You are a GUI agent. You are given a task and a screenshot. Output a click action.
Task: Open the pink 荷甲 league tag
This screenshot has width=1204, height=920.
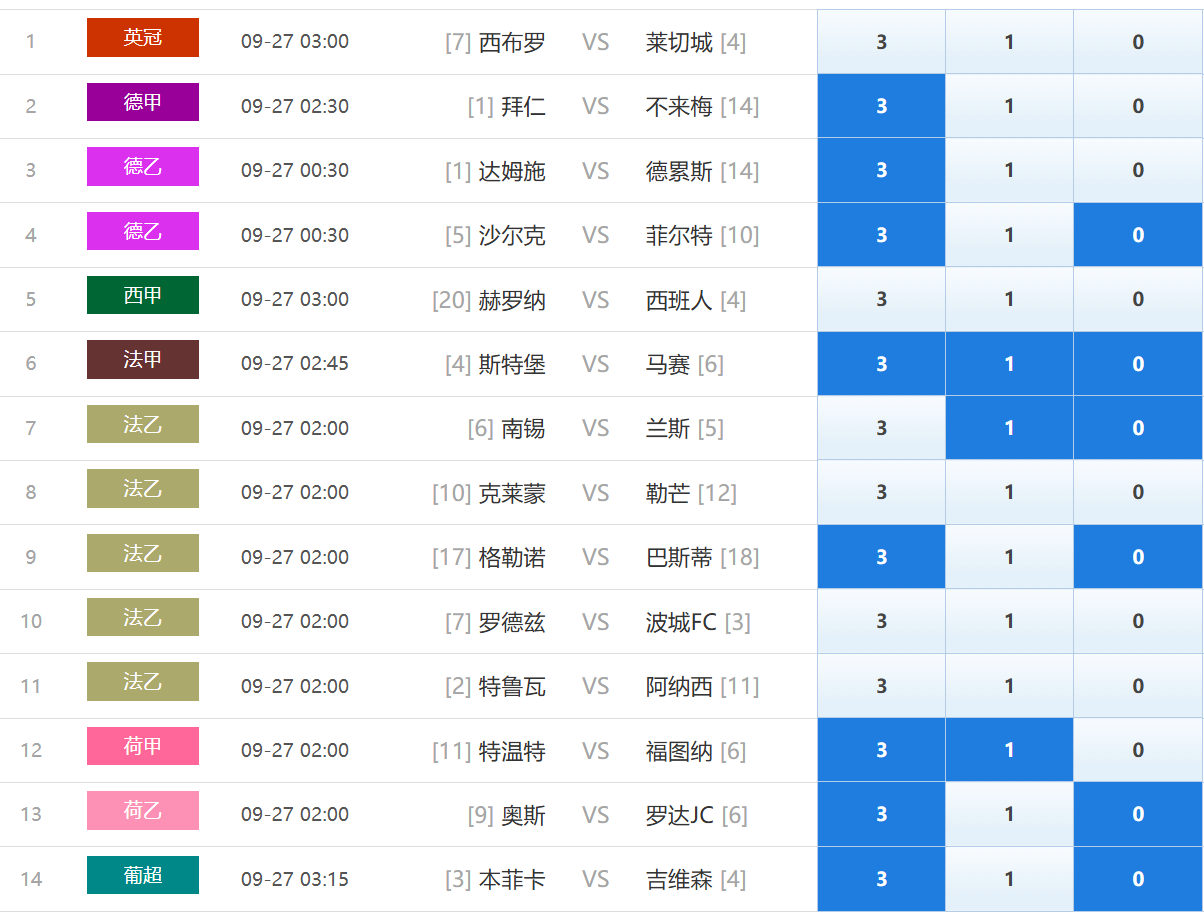click(x=143, y=746)
